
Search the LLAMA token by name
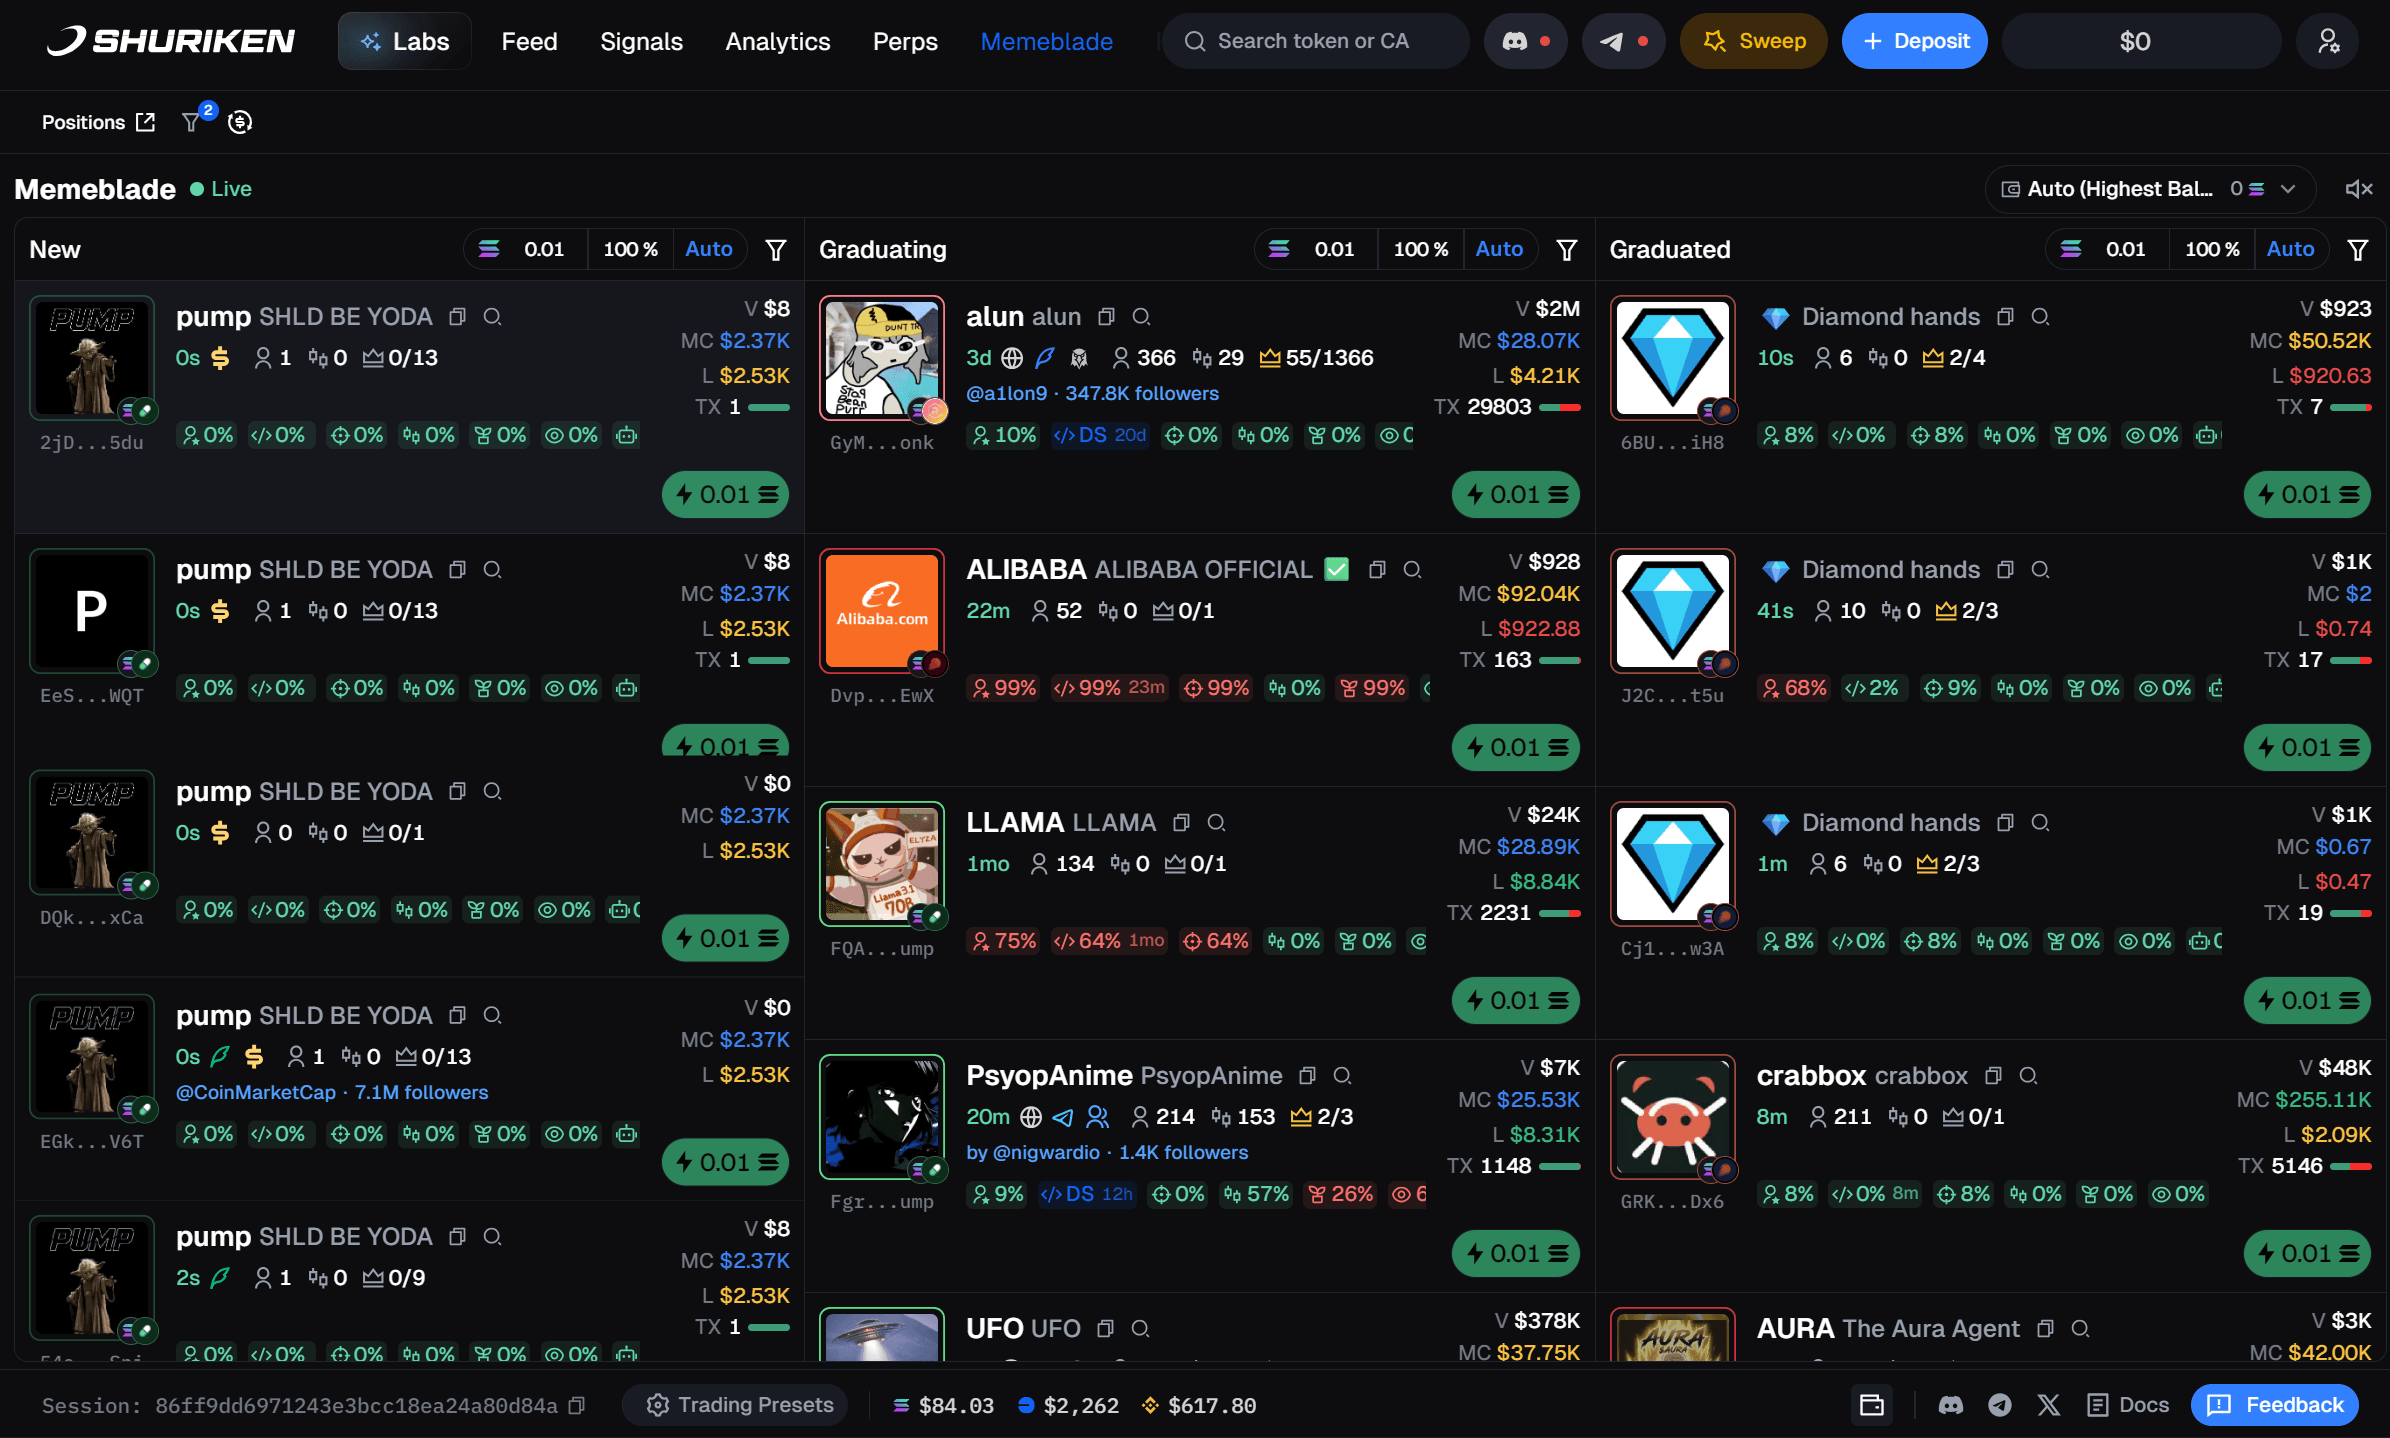[x=1216, y=823]
